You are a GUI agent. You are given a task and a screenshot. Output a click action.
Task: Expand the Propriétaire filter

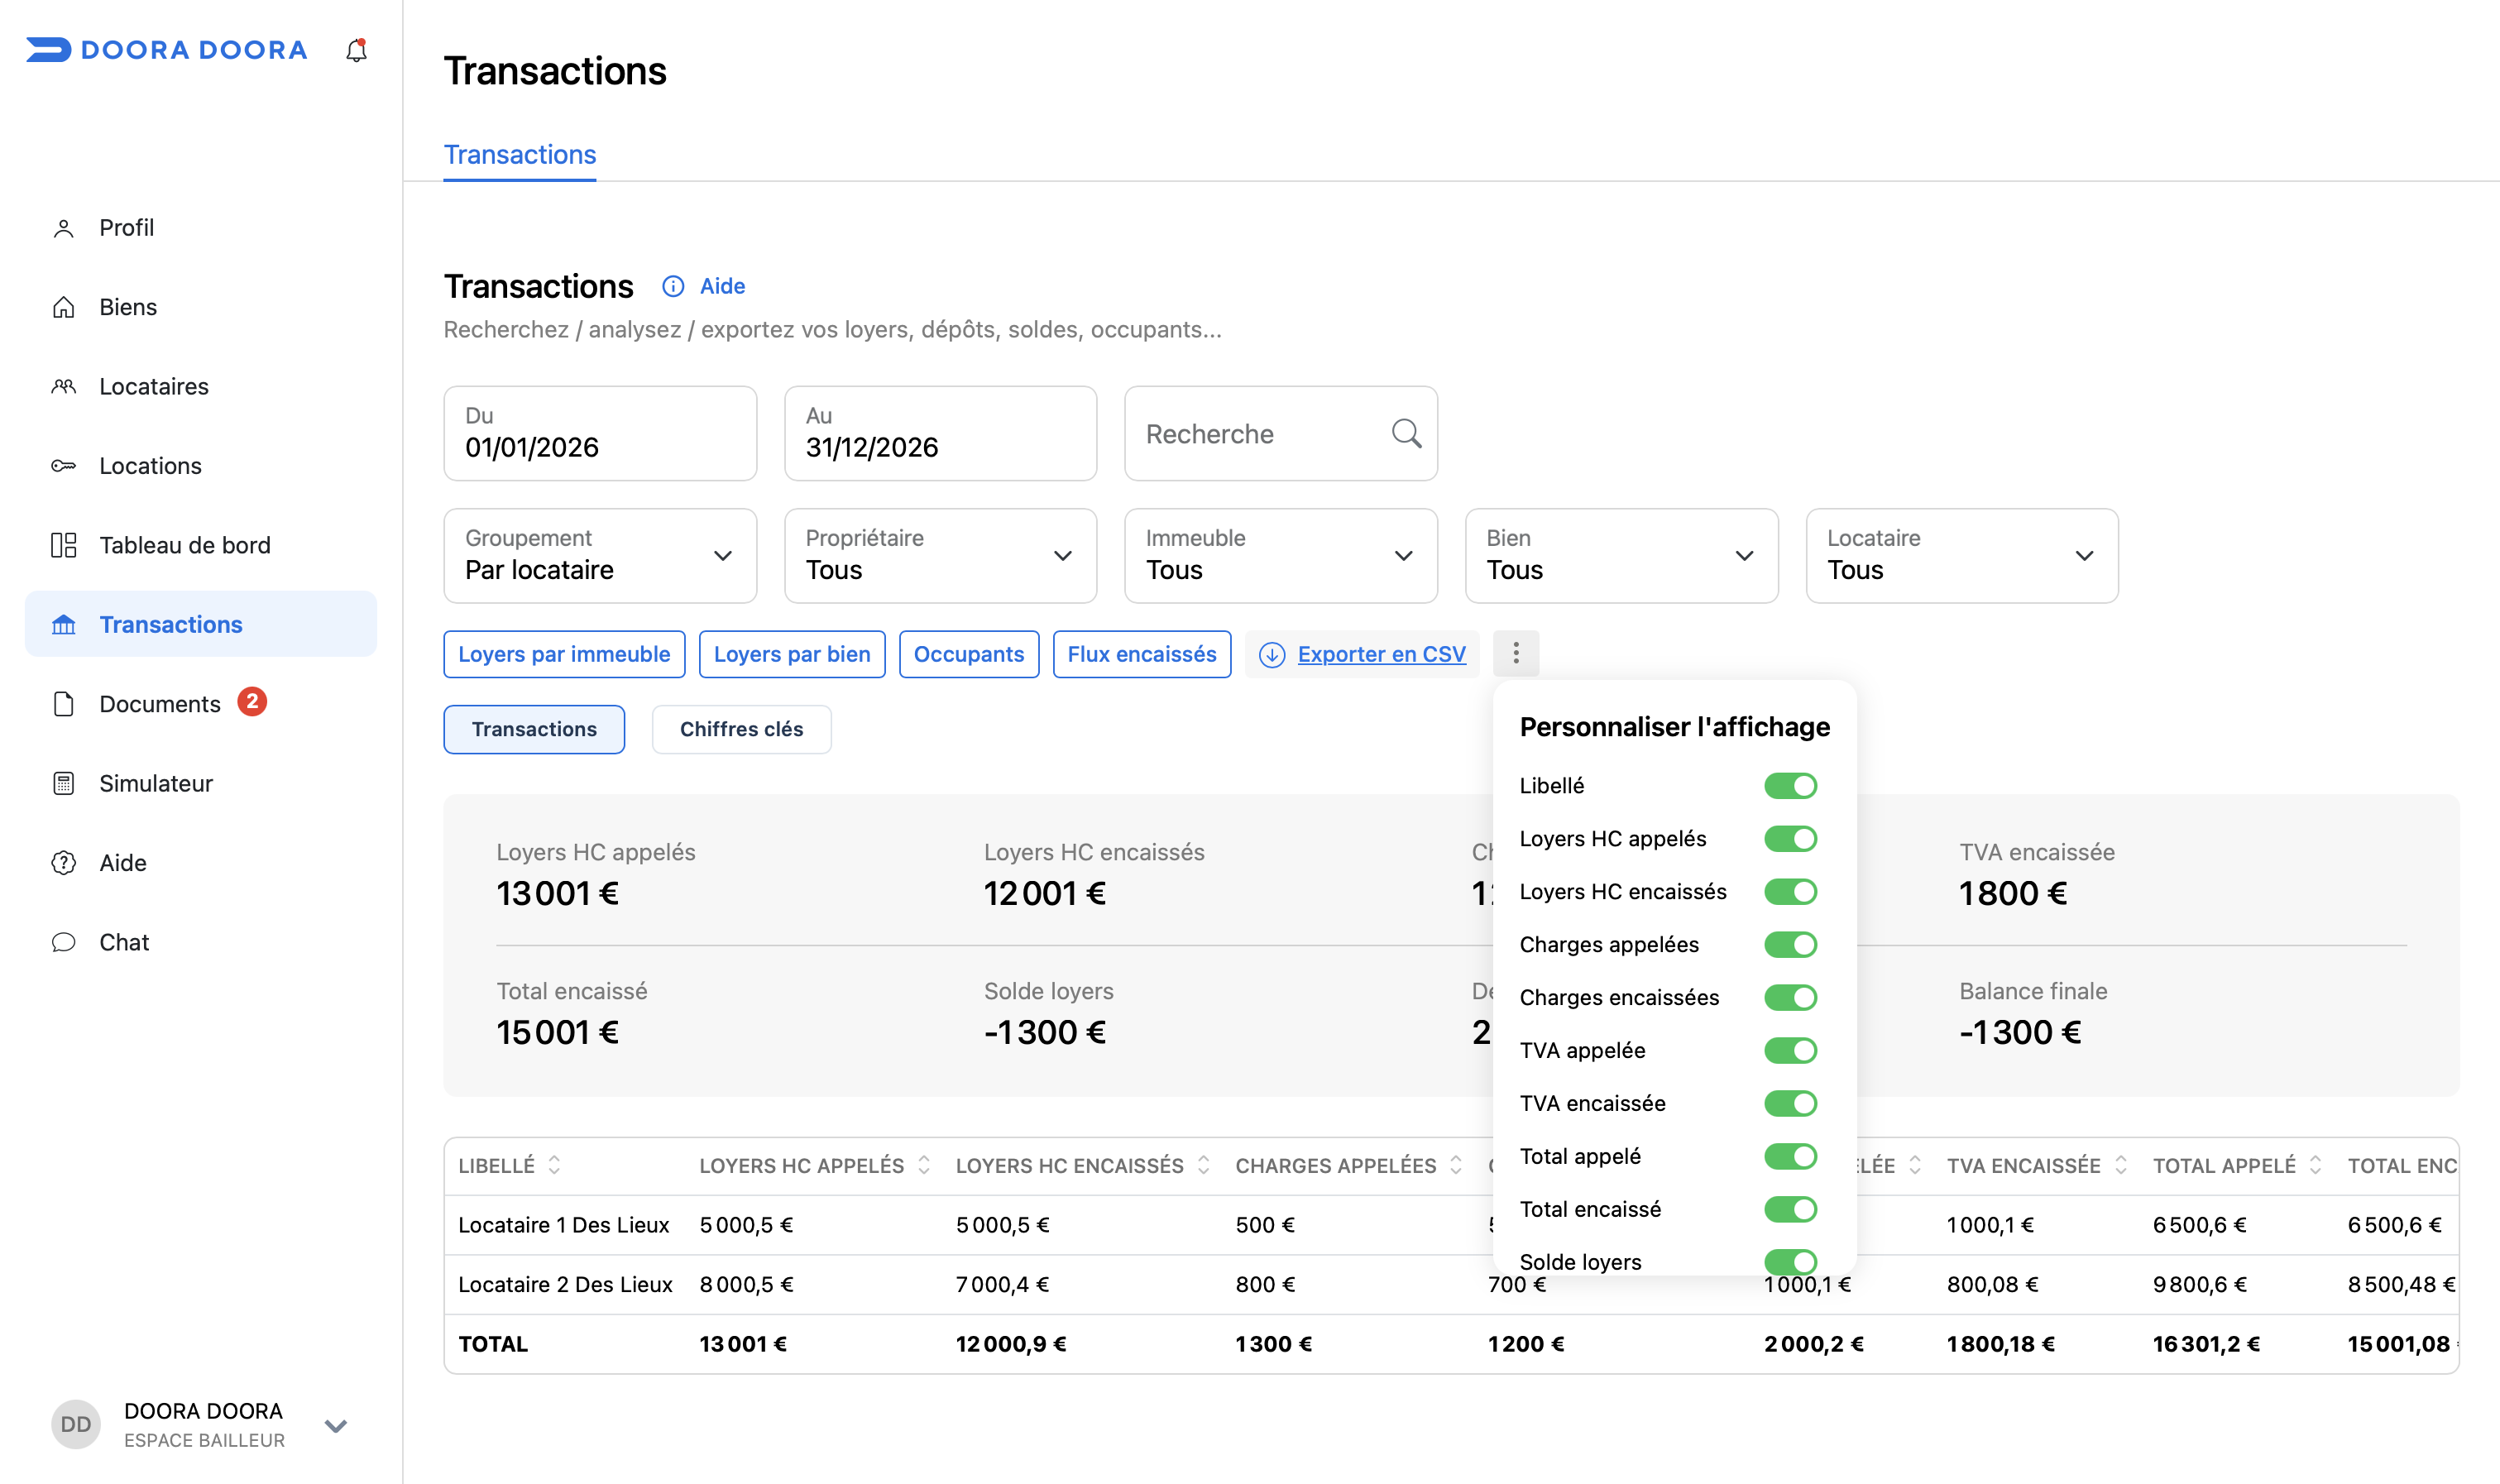(x=940, y=556)
